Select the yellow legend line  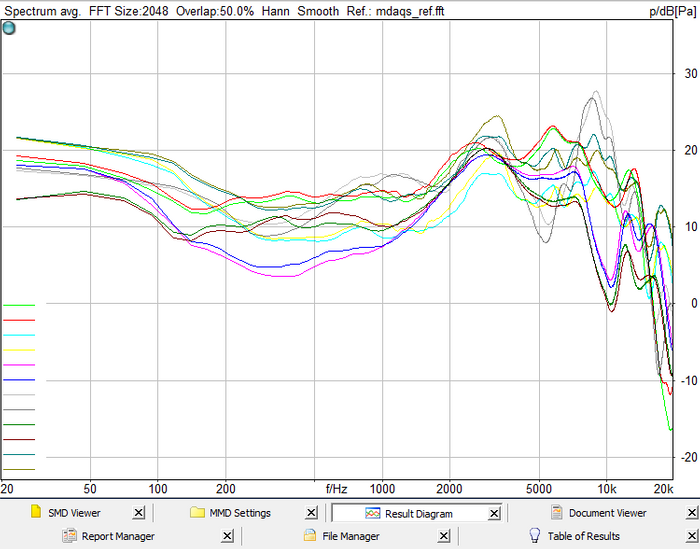[x=19, y=350]
